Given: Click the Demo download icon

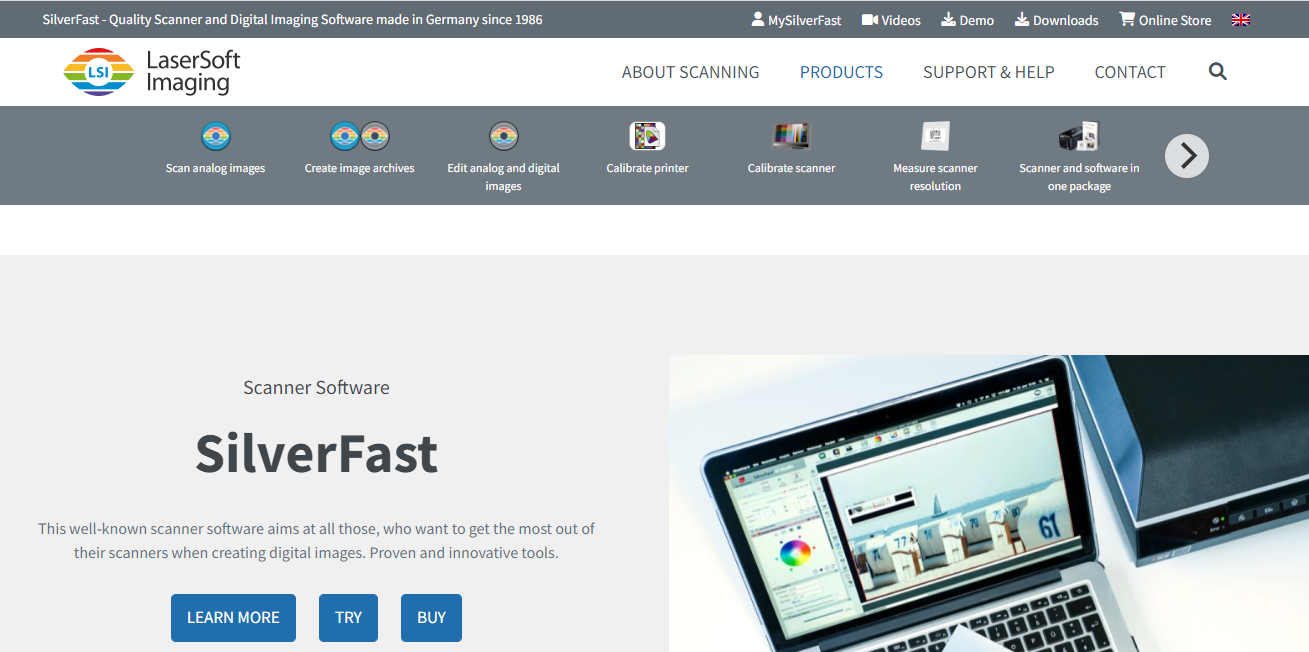Looking at the screenshot, I should tap(948, 19).
